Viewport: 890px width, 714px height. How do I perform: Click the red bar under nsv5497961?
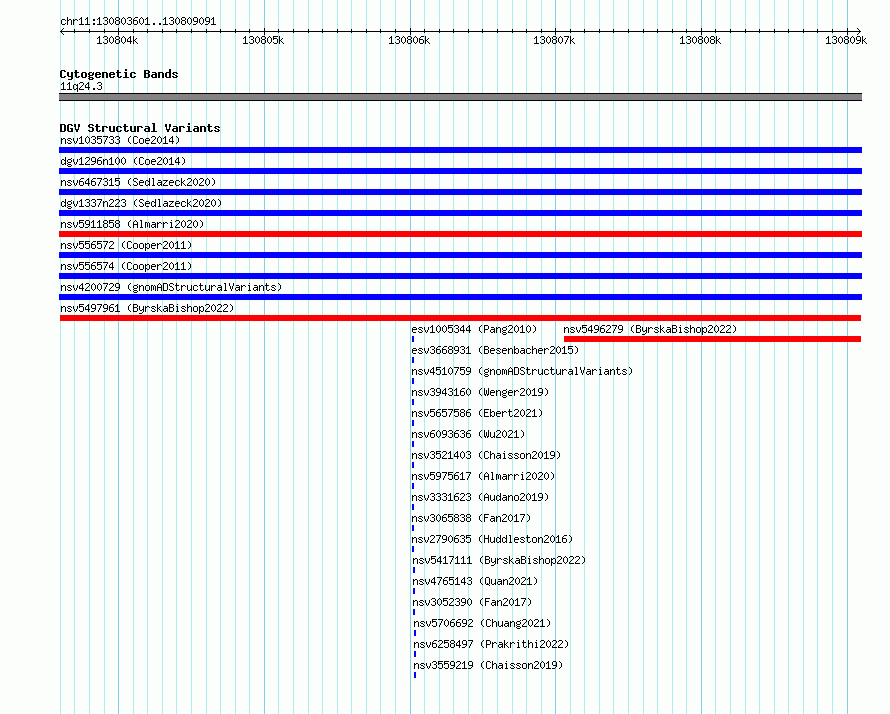(460, 318)
